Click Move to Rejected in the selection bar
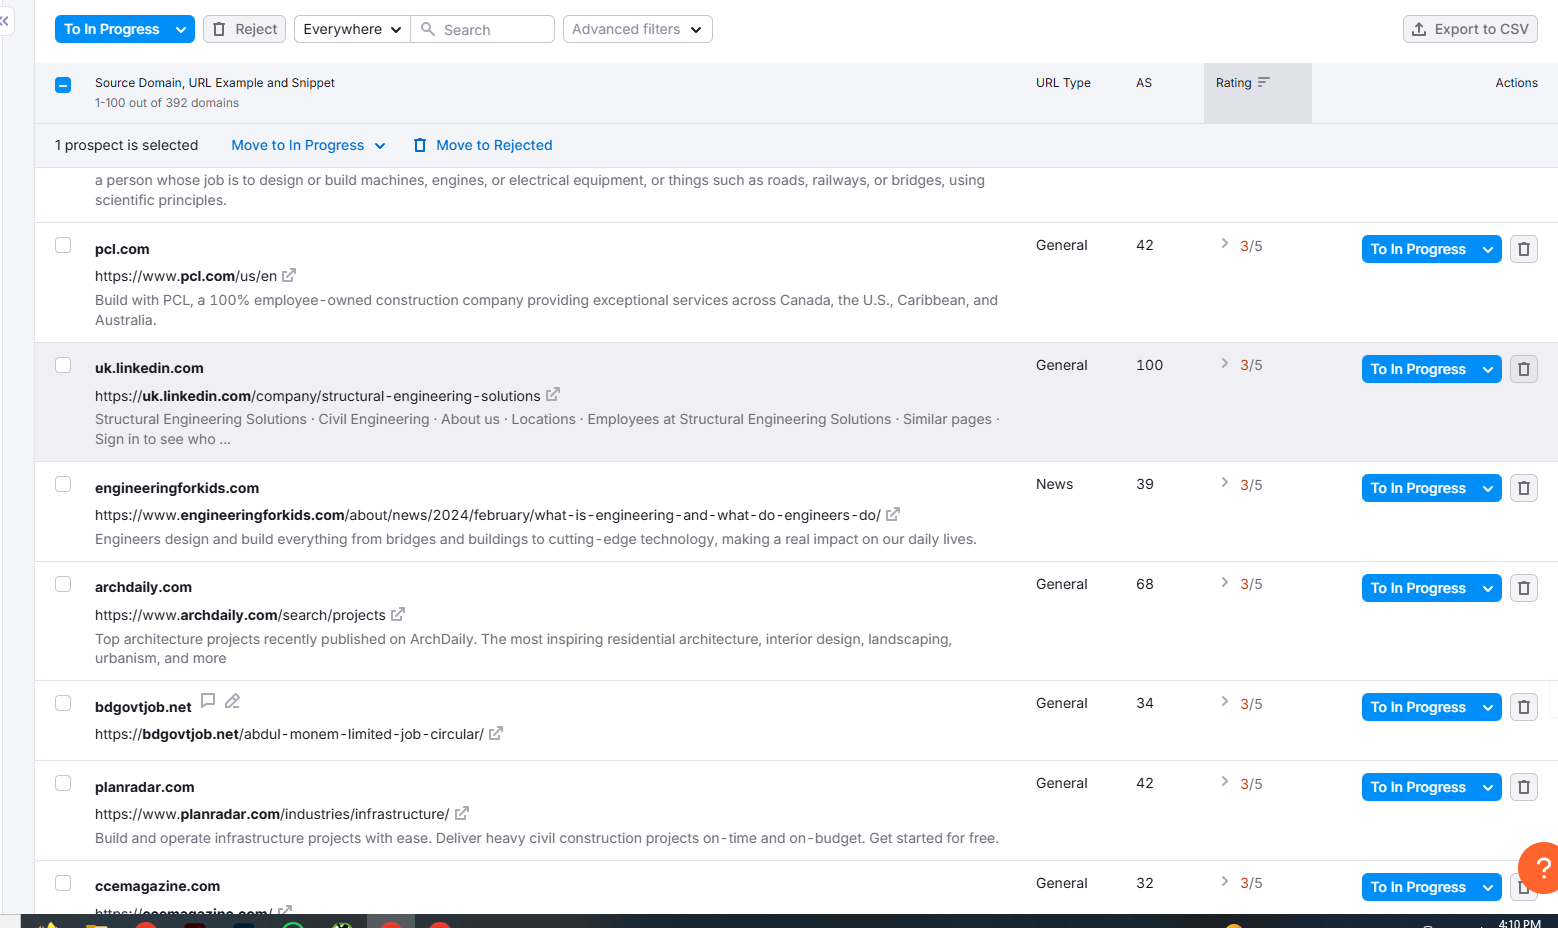 click(x=484, y=145)
